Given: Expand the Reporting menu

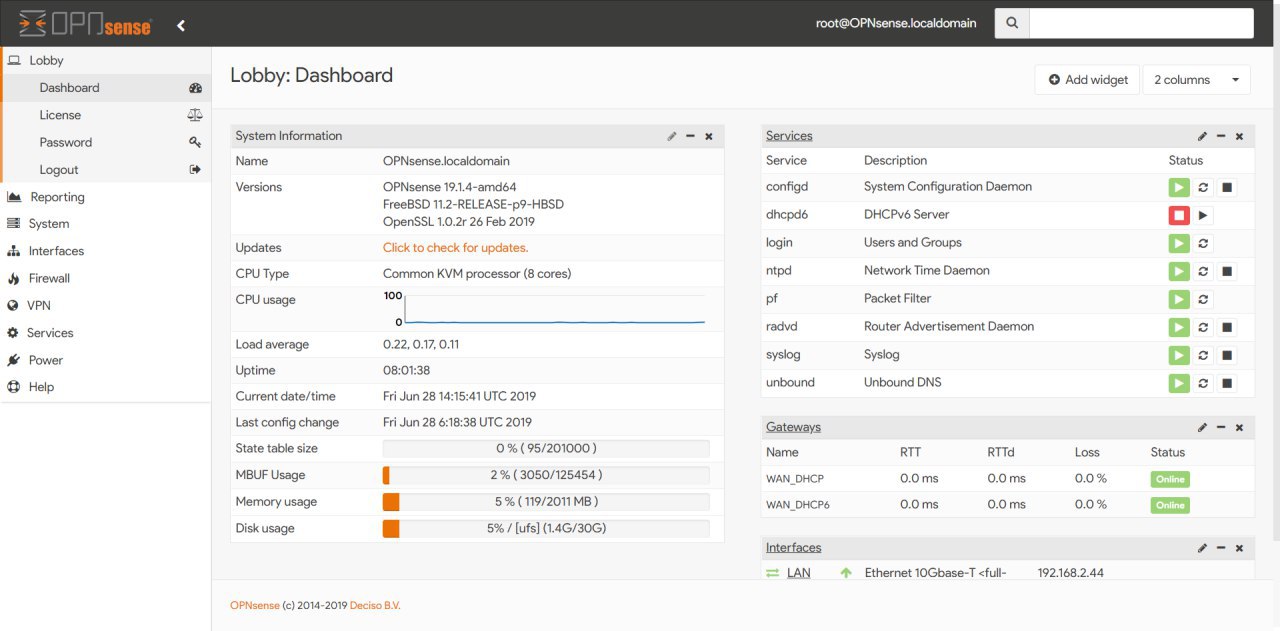Looking at the screenshot, I should click(106, 197).
